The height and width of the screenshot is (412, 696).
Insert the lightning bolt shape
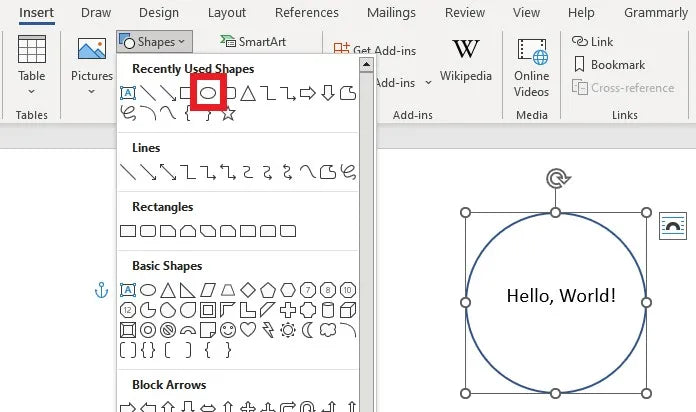point(268,329)
